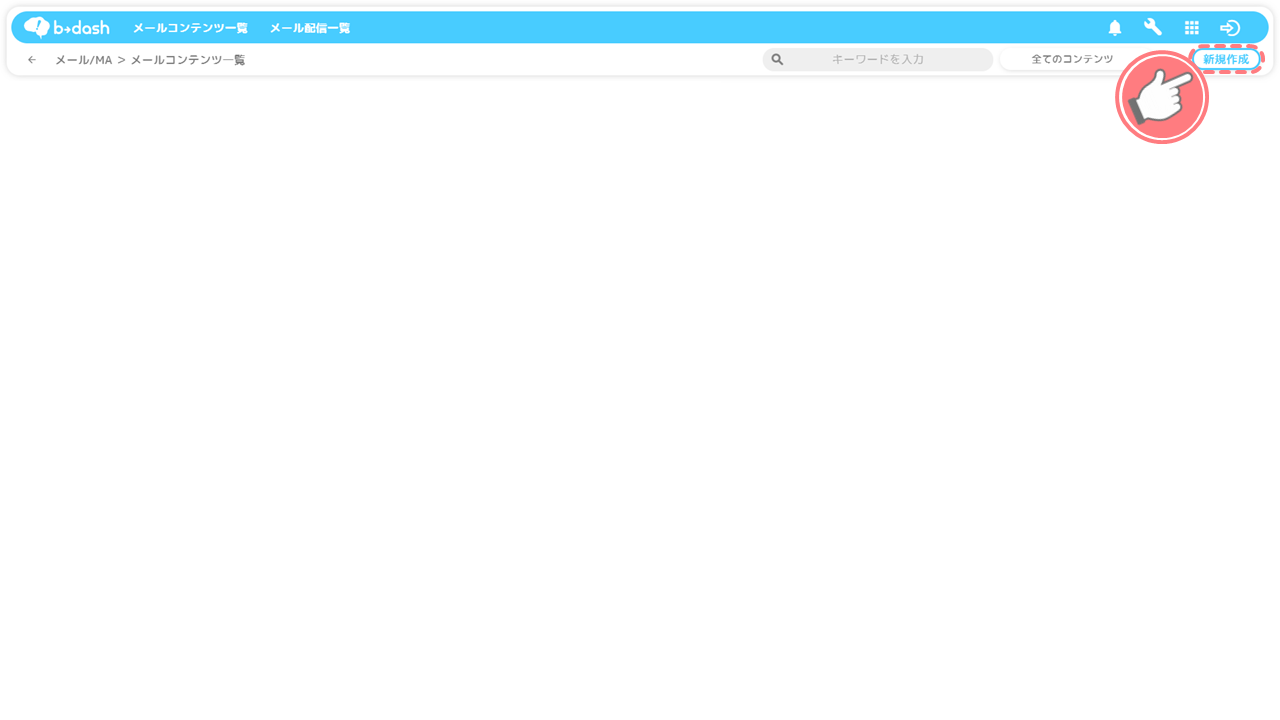Screen dimensions: 1280x720
Task: Open the wrench settings icon
Action: coord(1153,27)
